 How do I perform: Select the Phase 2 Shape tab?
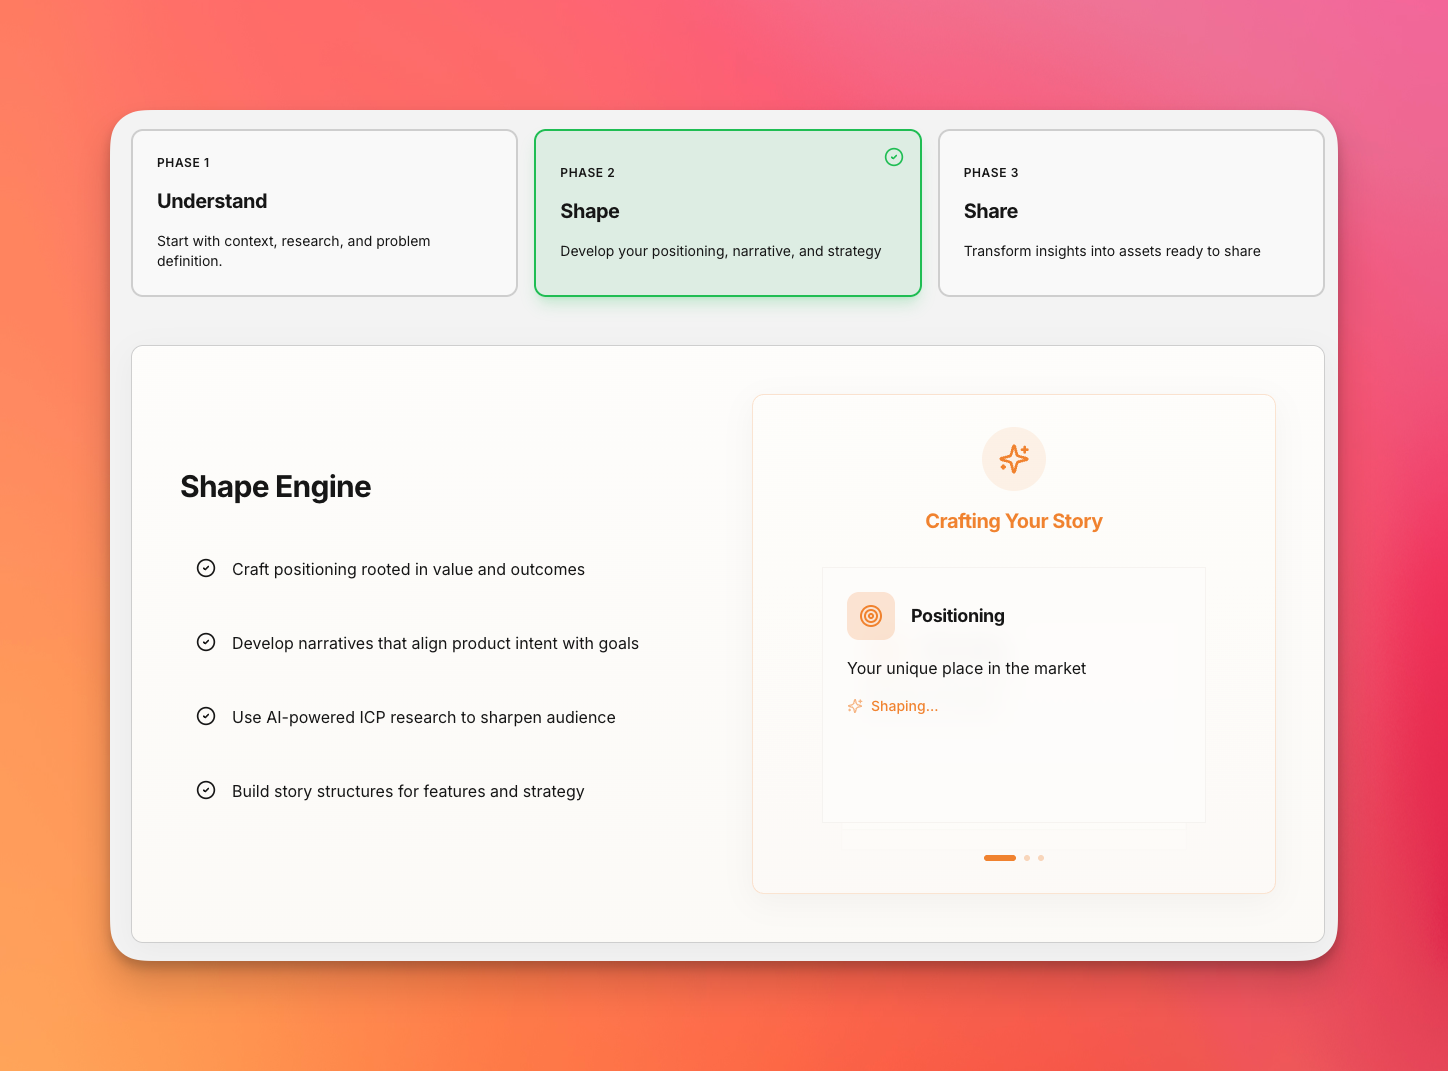click(727, 213)
